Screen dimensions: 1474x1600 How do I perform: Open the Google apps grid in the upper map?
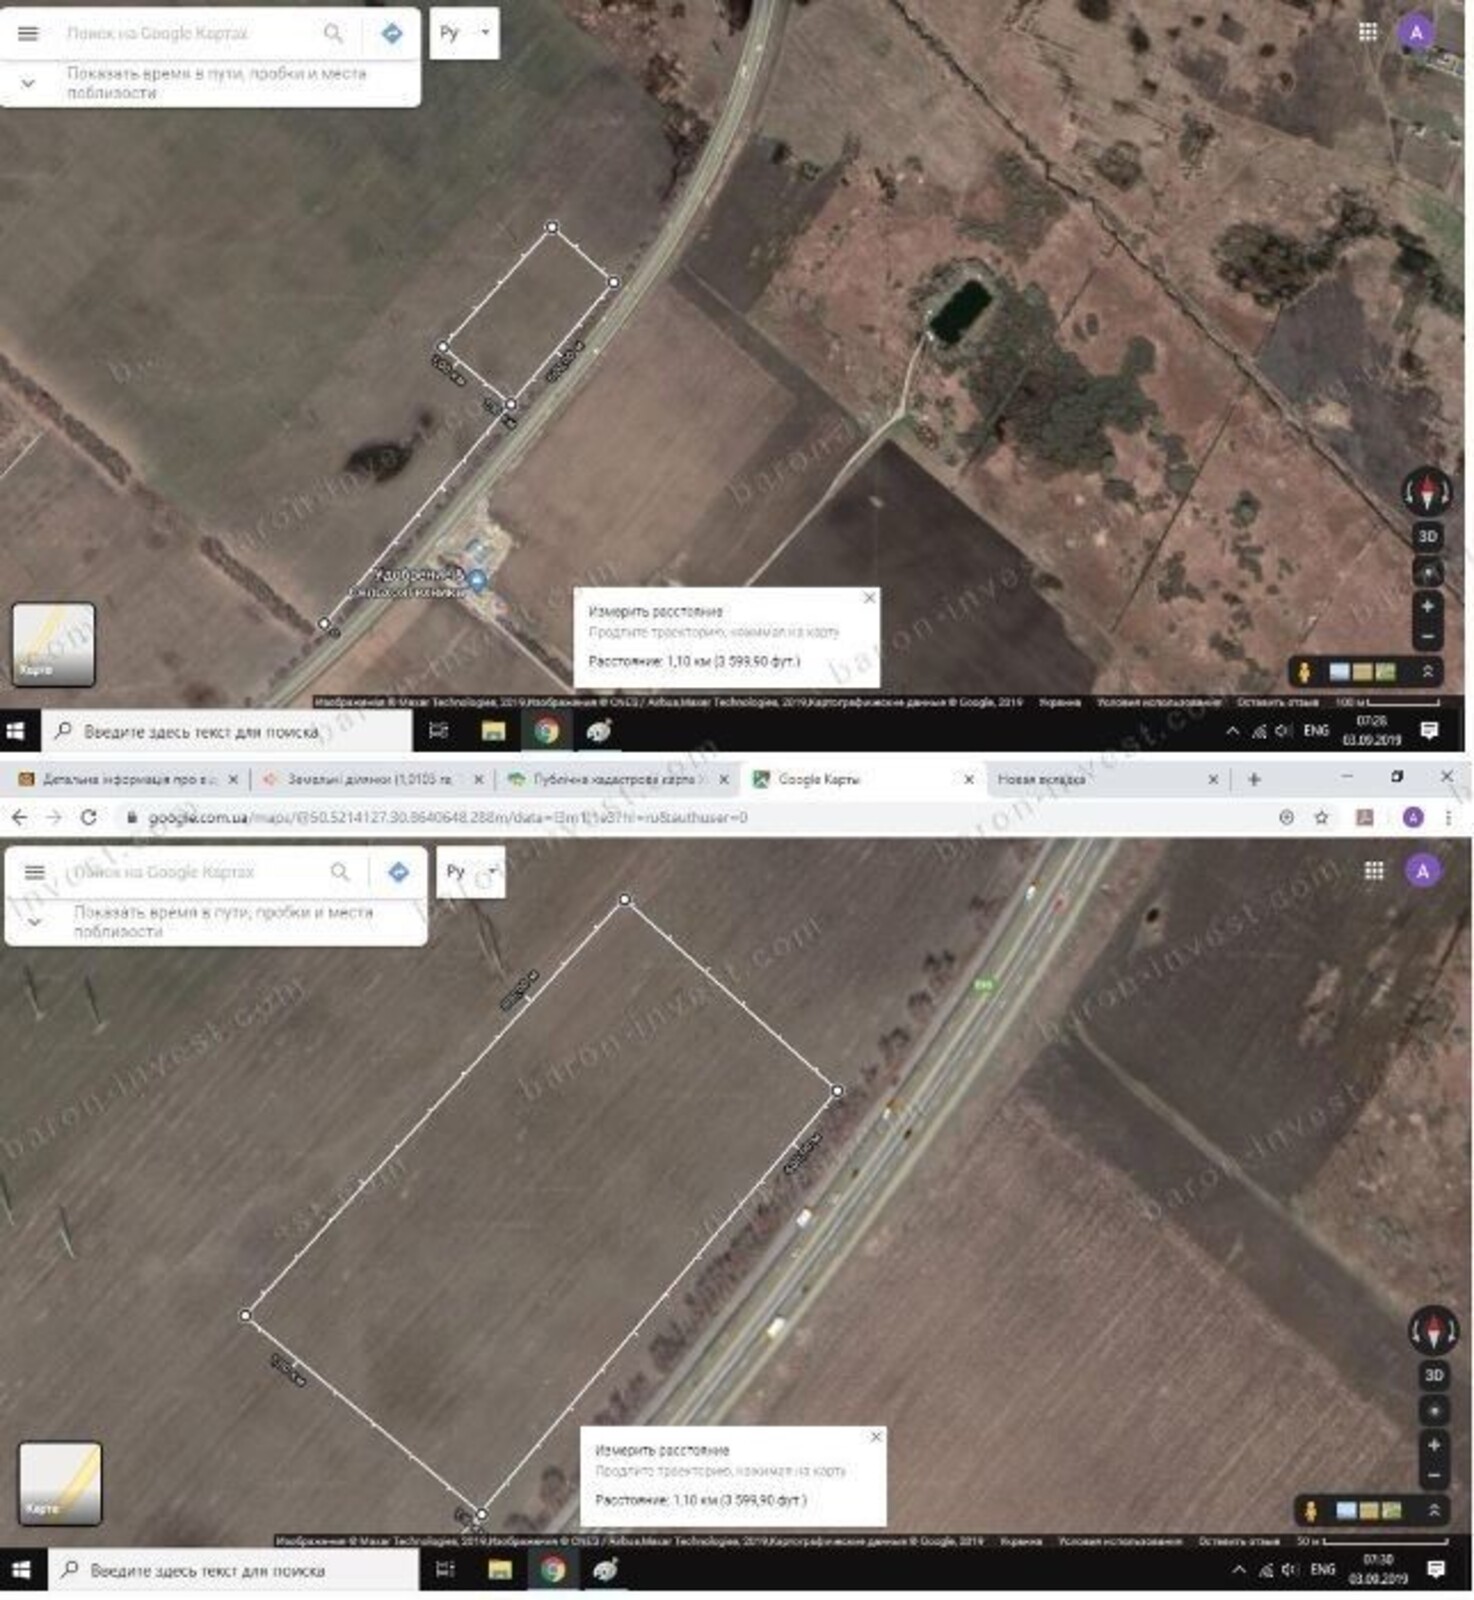(x=1368, y=32)
